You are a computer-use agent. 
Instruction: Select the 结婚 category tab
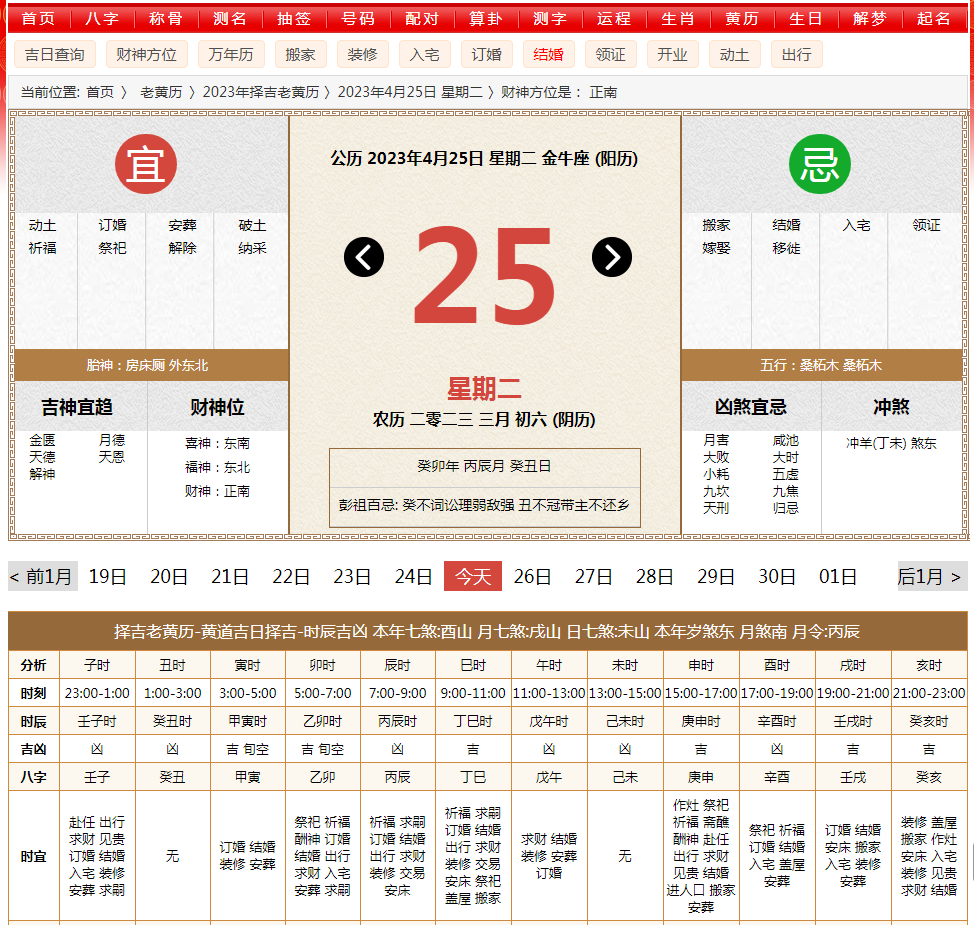549,54
